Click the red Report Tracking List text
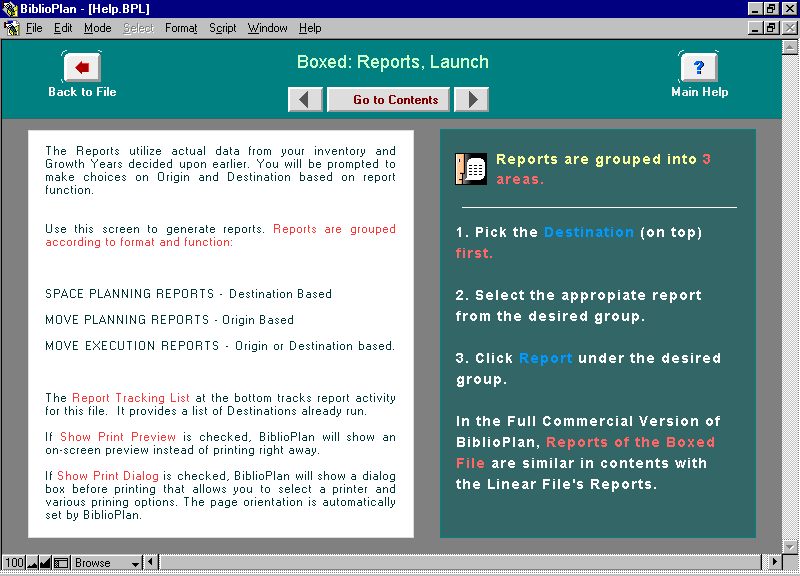800x576 pixels. point(131,398)
